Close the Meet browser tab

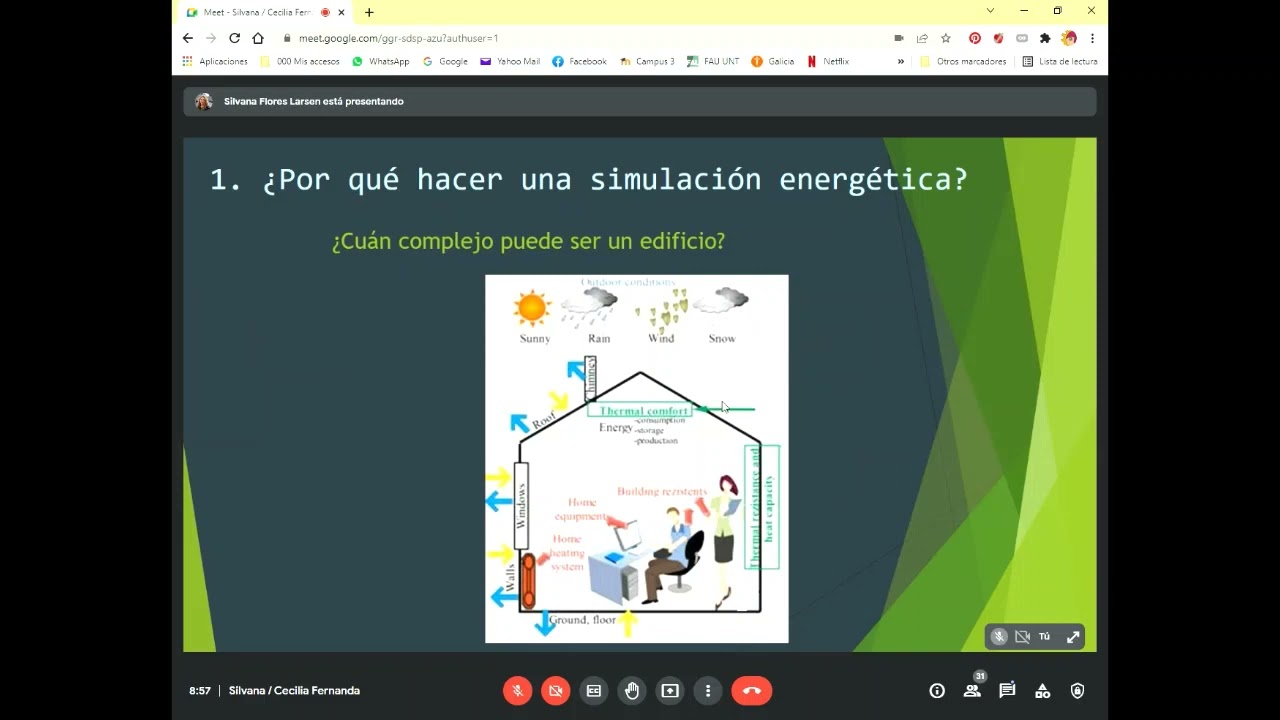pos(343,12)
